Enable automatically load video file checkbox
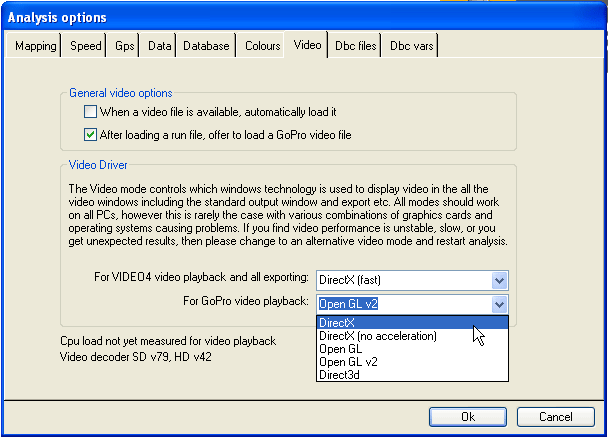 [x=92, y=113]
